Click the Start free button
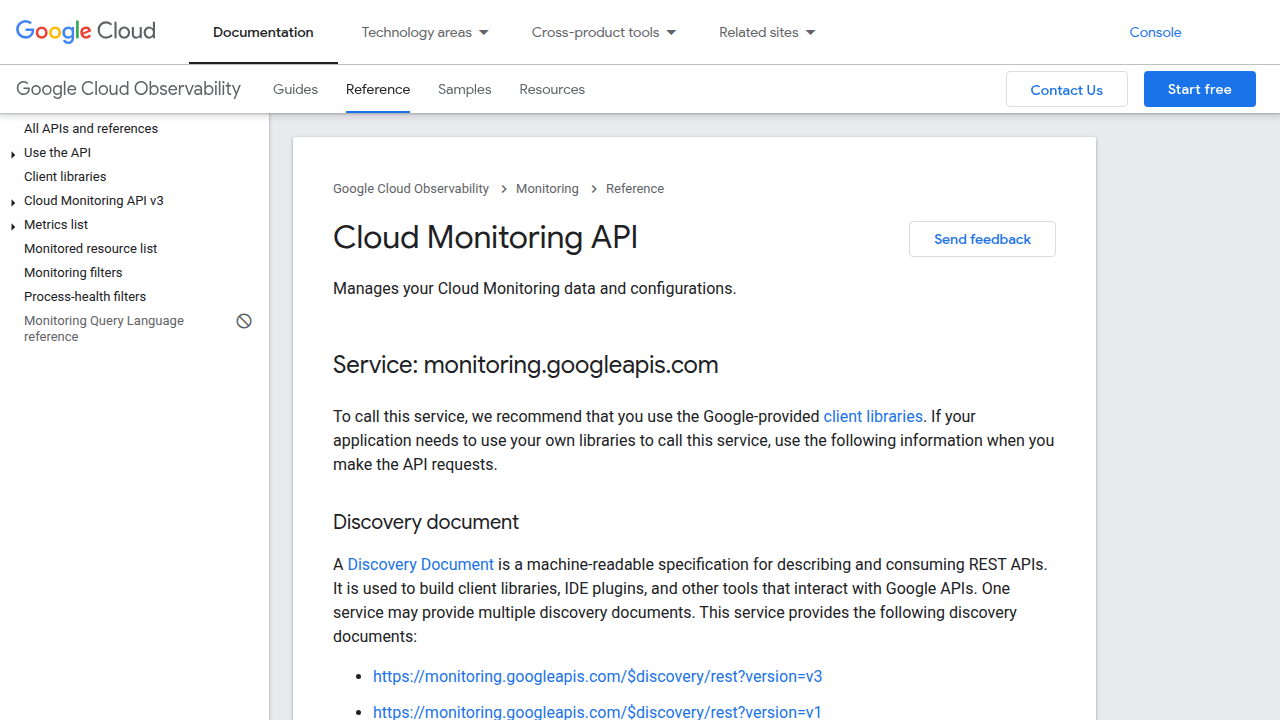 pyautogui.click(x=1200, y=89)
